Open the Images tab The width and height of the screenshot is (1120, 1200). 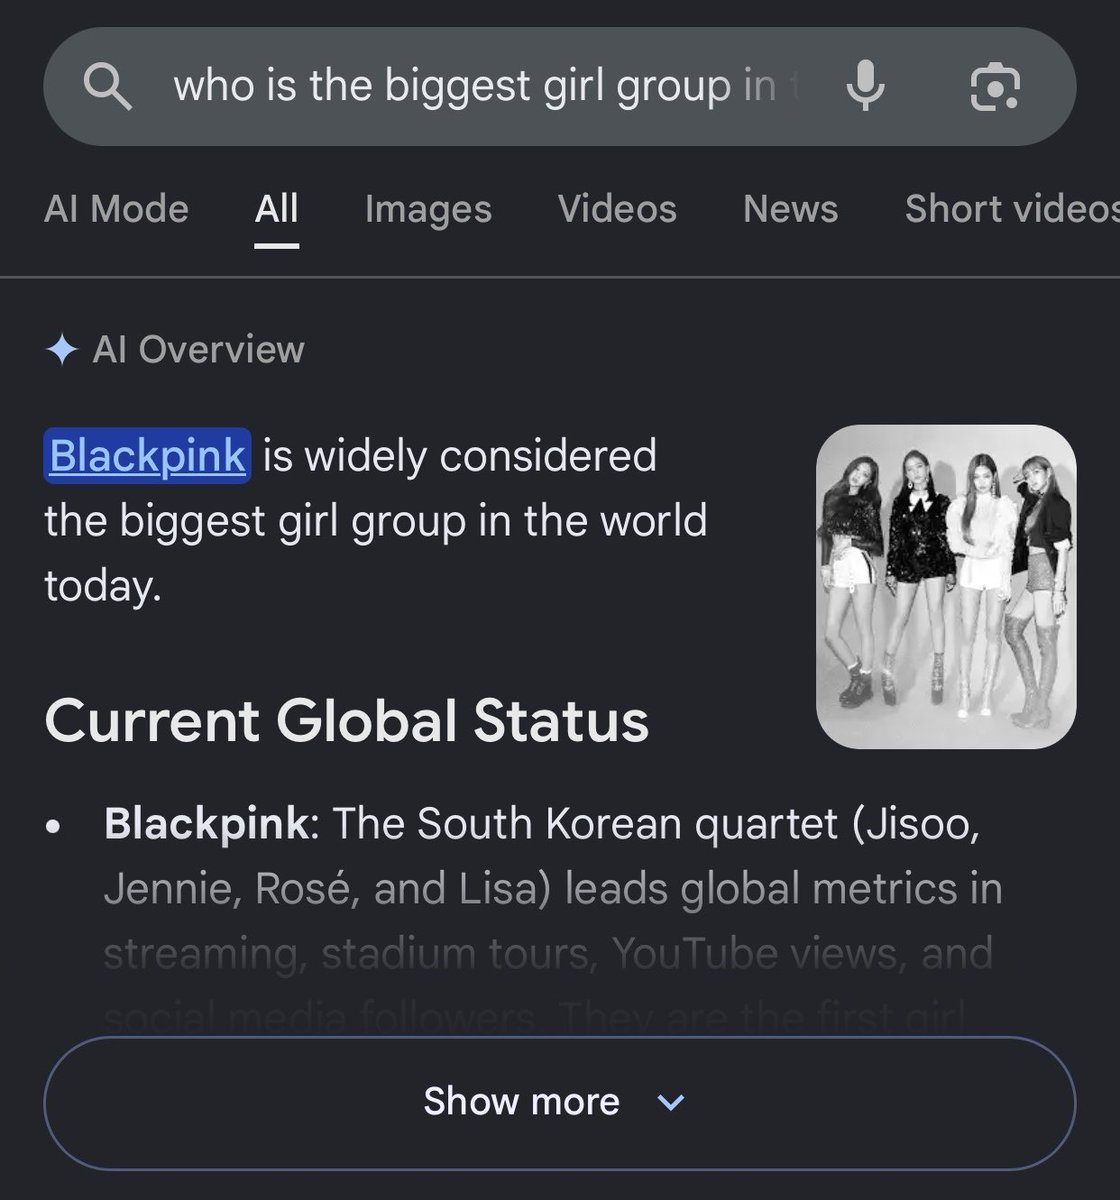(x=428, y=209)
